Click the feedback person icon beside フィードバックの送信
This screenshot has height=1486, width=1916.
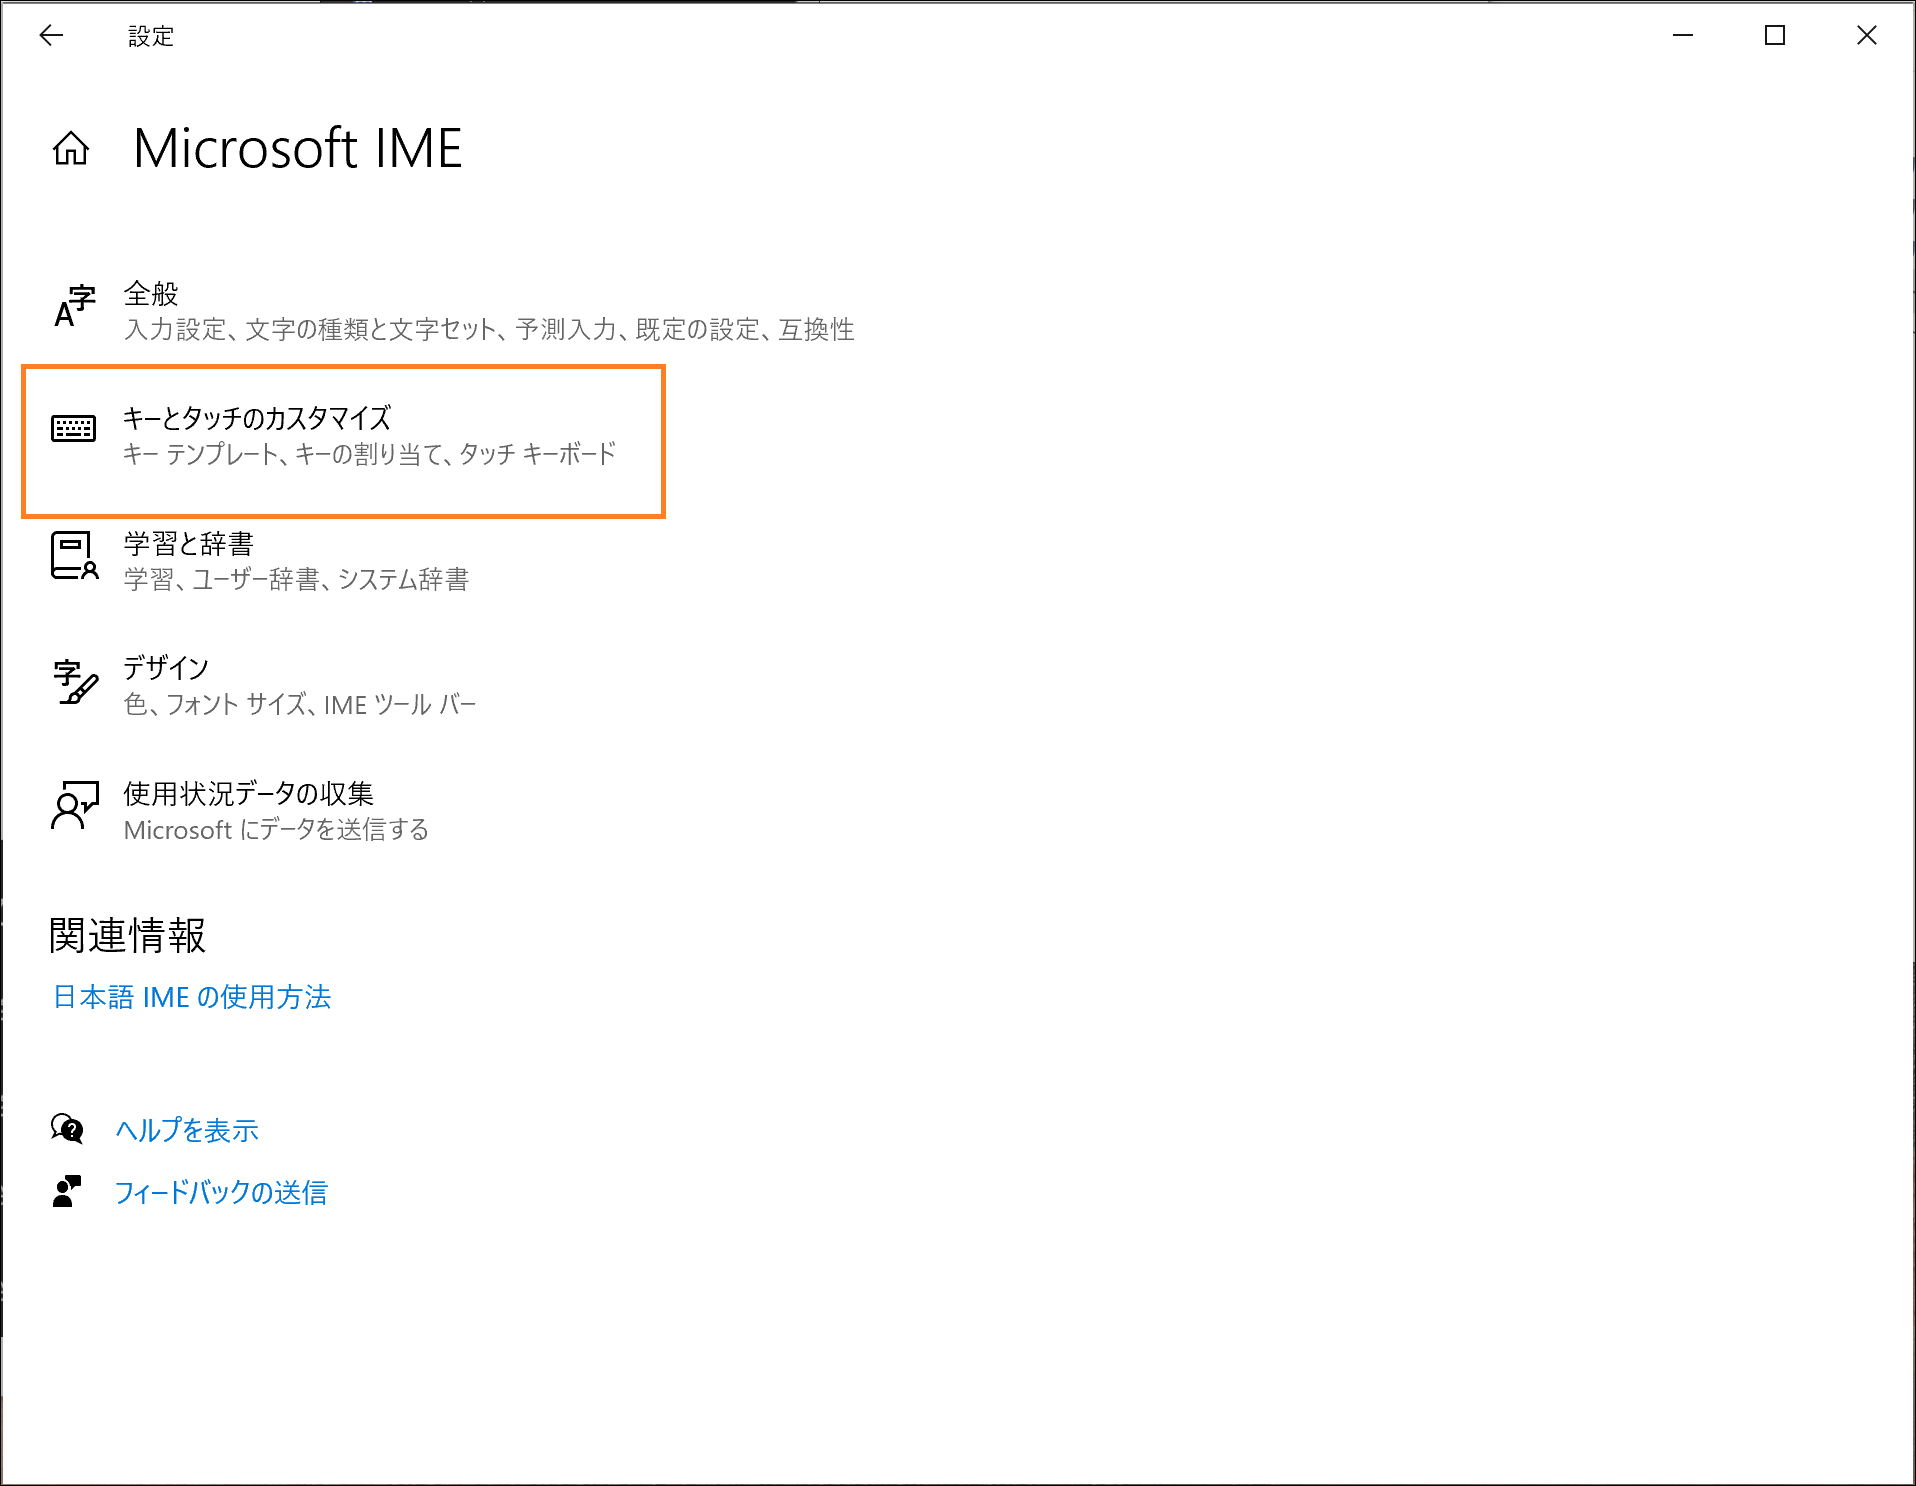tap(66, 1191)
